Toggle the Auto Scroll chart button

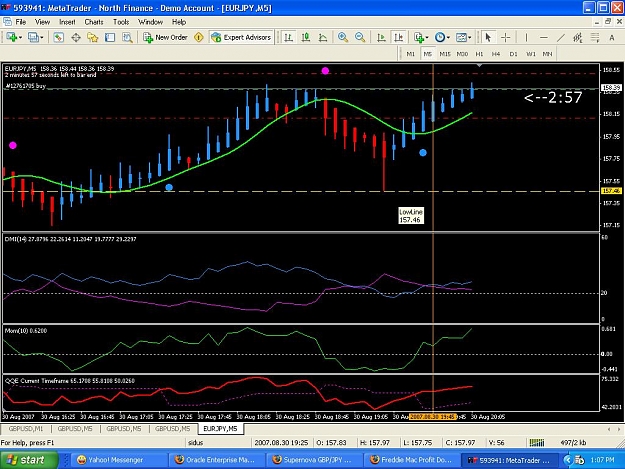click(381, 37)
